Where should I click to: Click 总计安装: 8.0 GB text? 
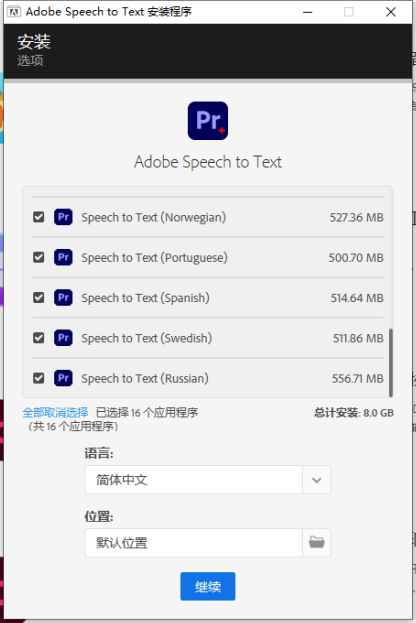pyautogui.click(x=354, y=413)
